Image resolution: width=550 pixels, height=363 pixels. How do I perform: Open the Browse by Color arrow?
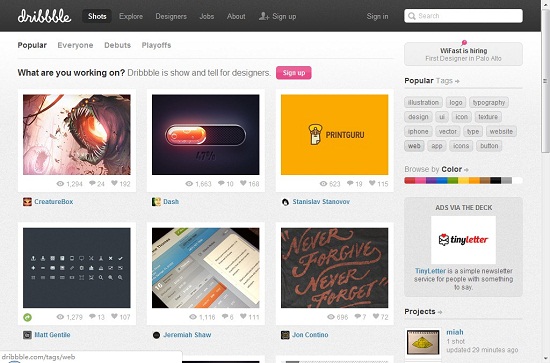(x=466, y=170)
